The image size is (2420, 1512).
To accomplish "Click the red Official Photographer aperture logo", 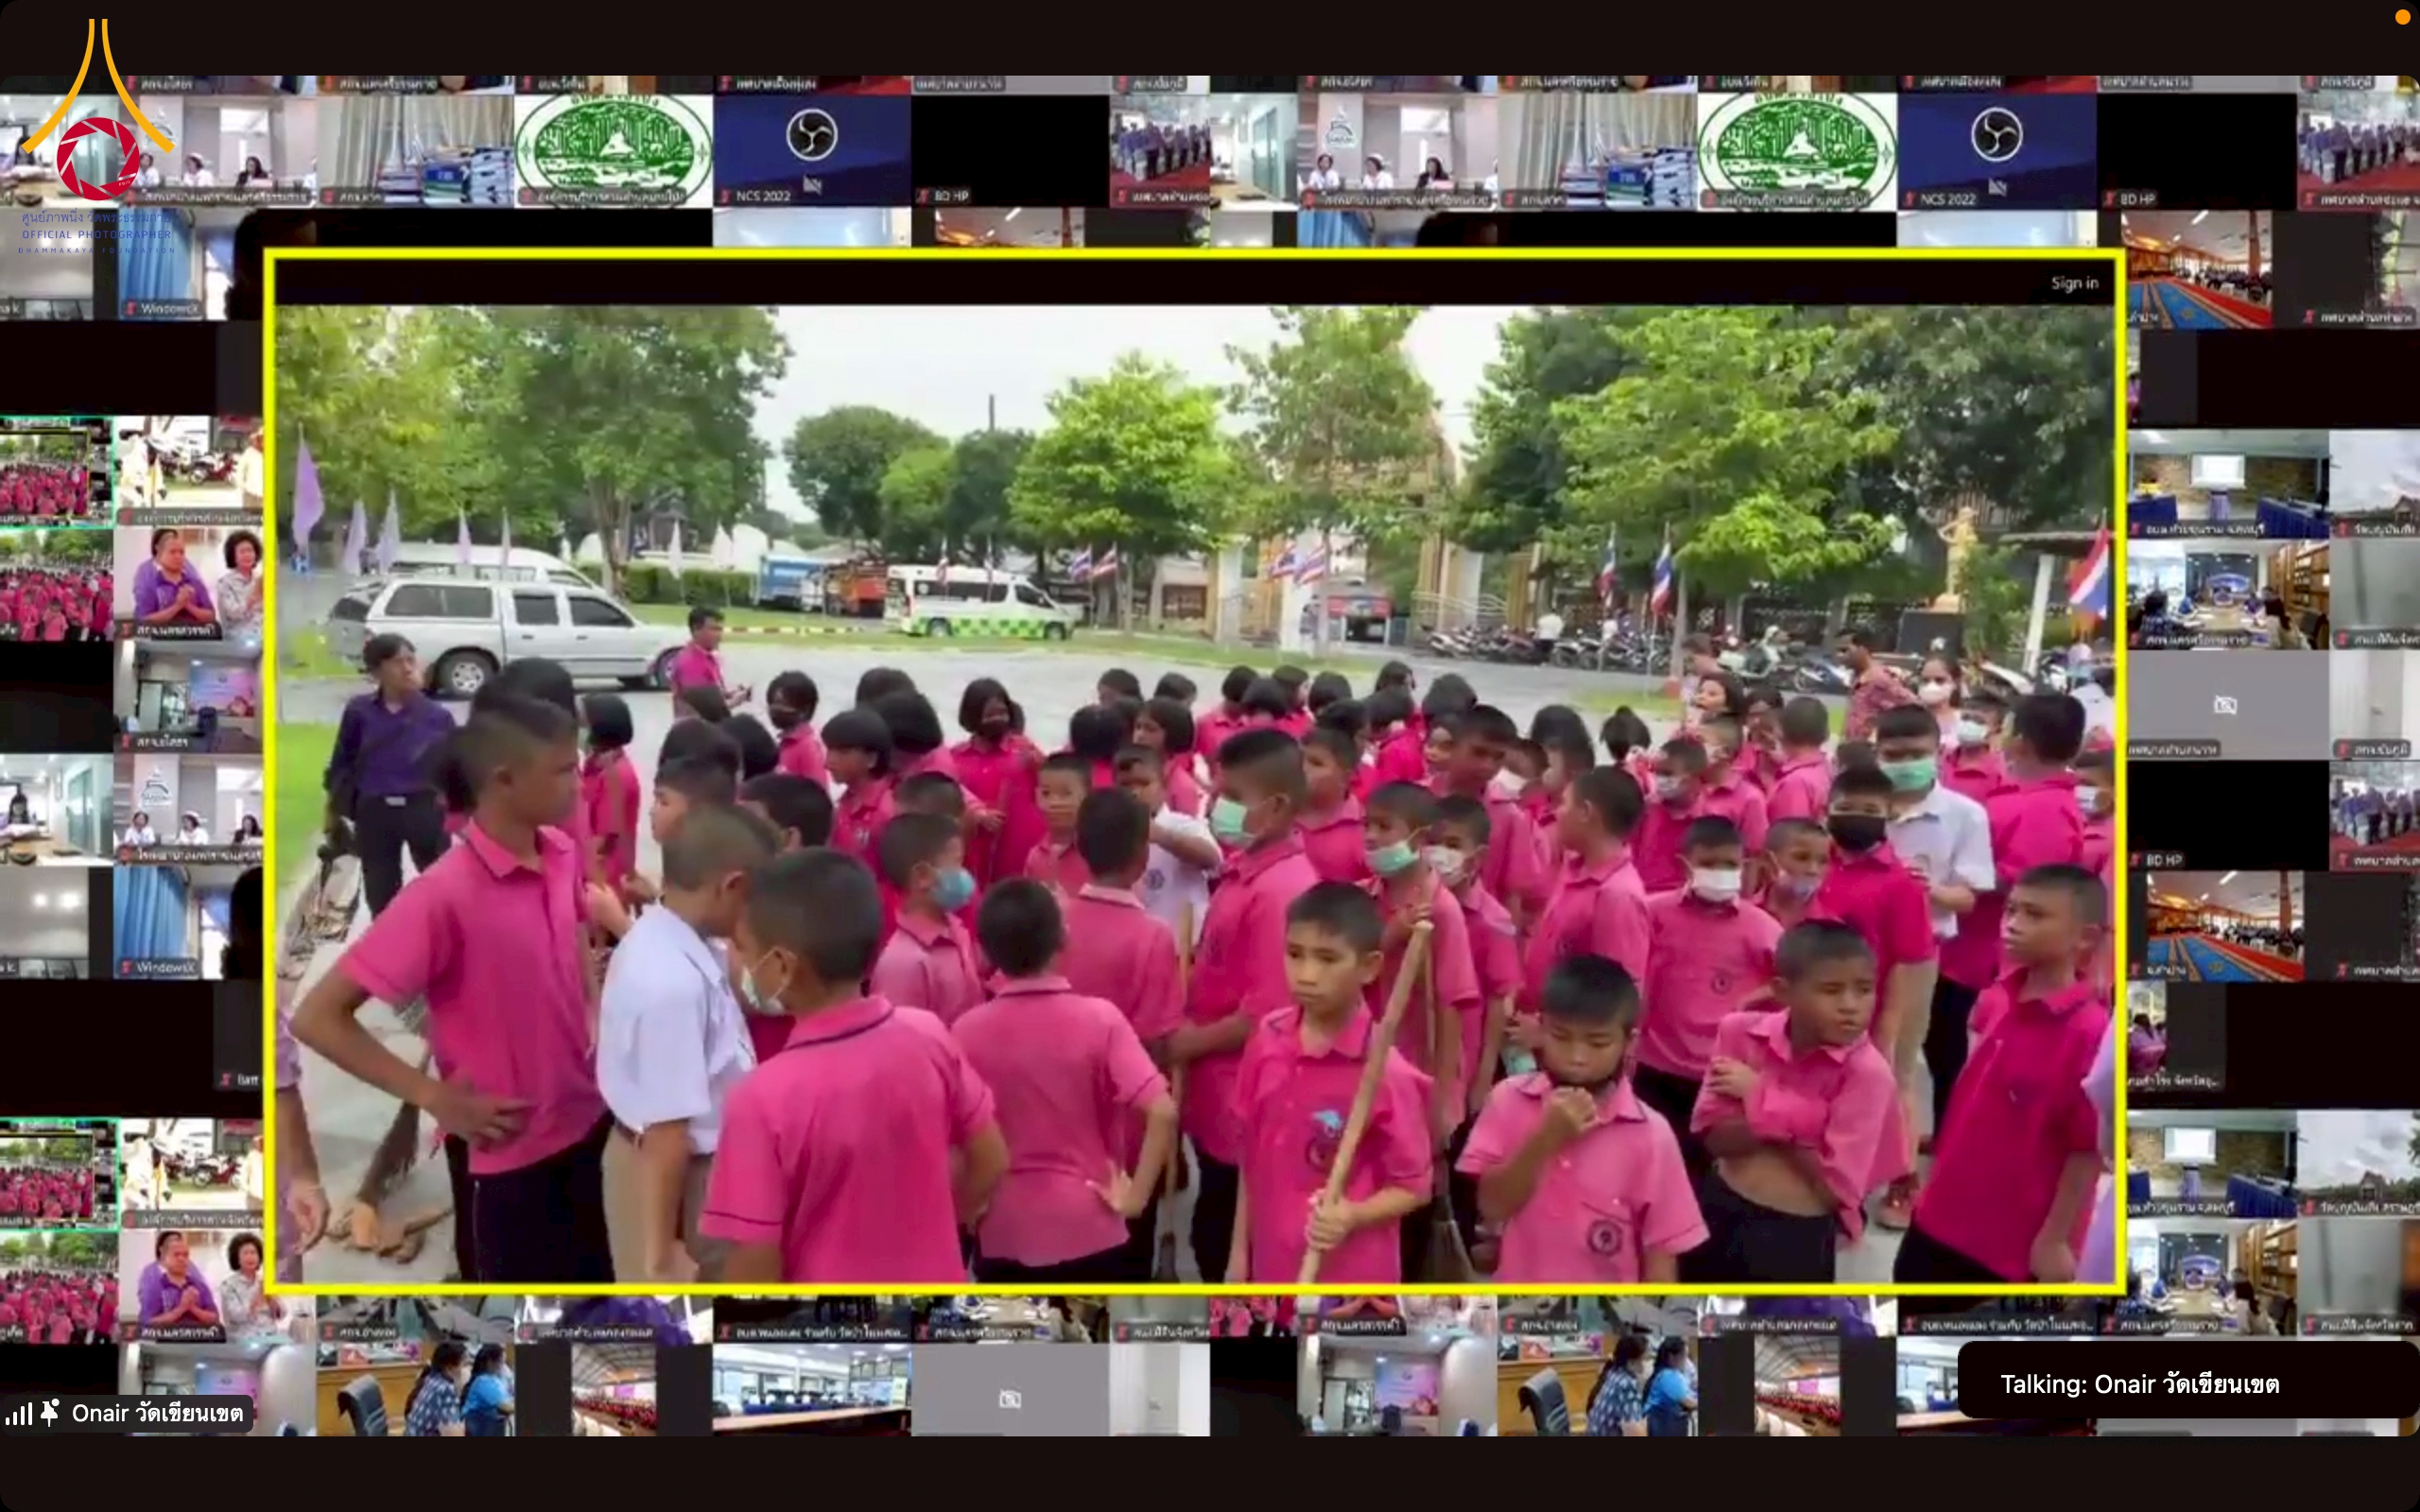I will [x=97, y=157].
